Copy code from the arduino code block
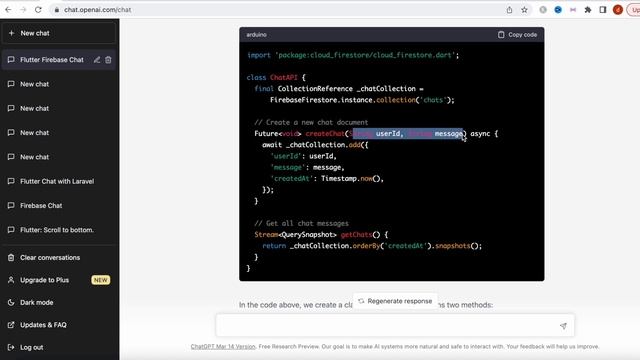The width and height of the screenshot is (640, 360). click(x=517, y=35)
